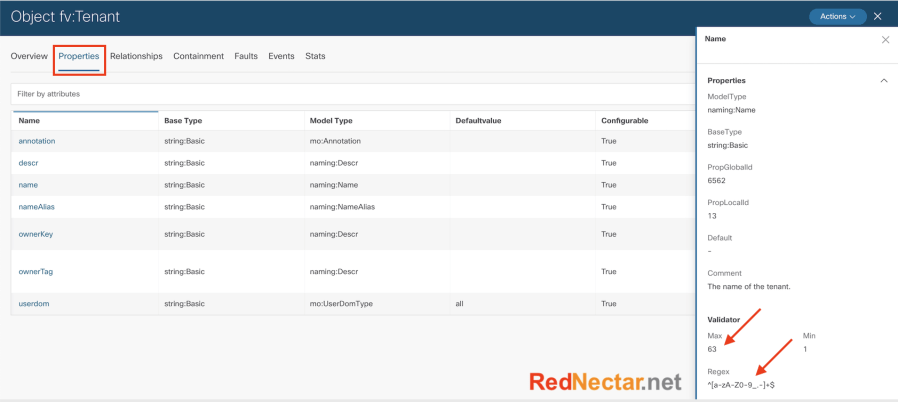Go to the Containment tab
This screenshot has height=402, width=898.
198,57
